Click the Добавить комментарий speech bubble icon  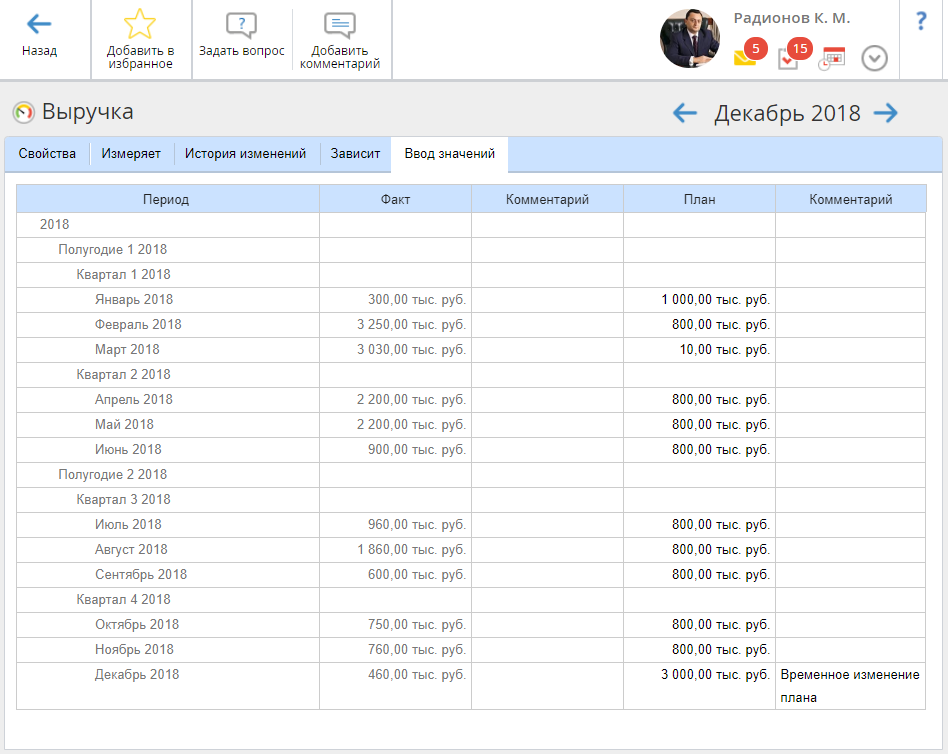(x=340, y=26)
